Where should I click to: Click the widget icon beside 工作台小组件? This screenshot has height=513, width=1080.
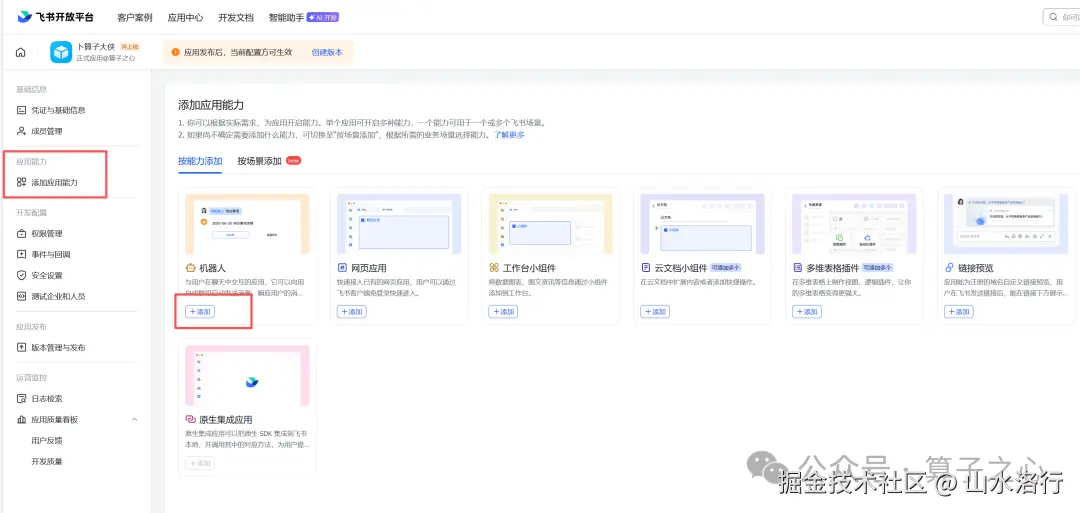(x=494, y=268)
